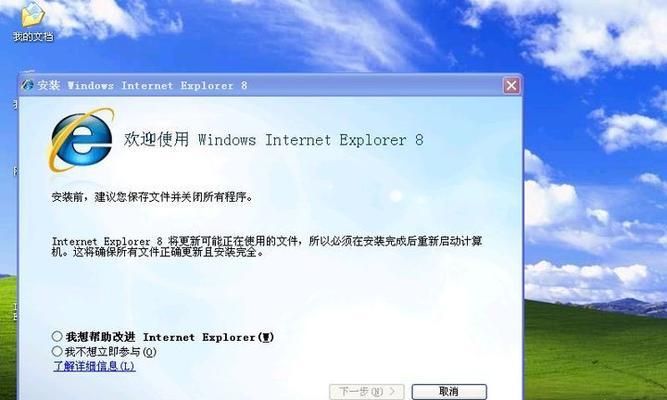Image resolution: width=667 pixels, height=400 pixels.
Task: Click the 安装前，建议您保存文件 text line
Action: pos(152,197)
